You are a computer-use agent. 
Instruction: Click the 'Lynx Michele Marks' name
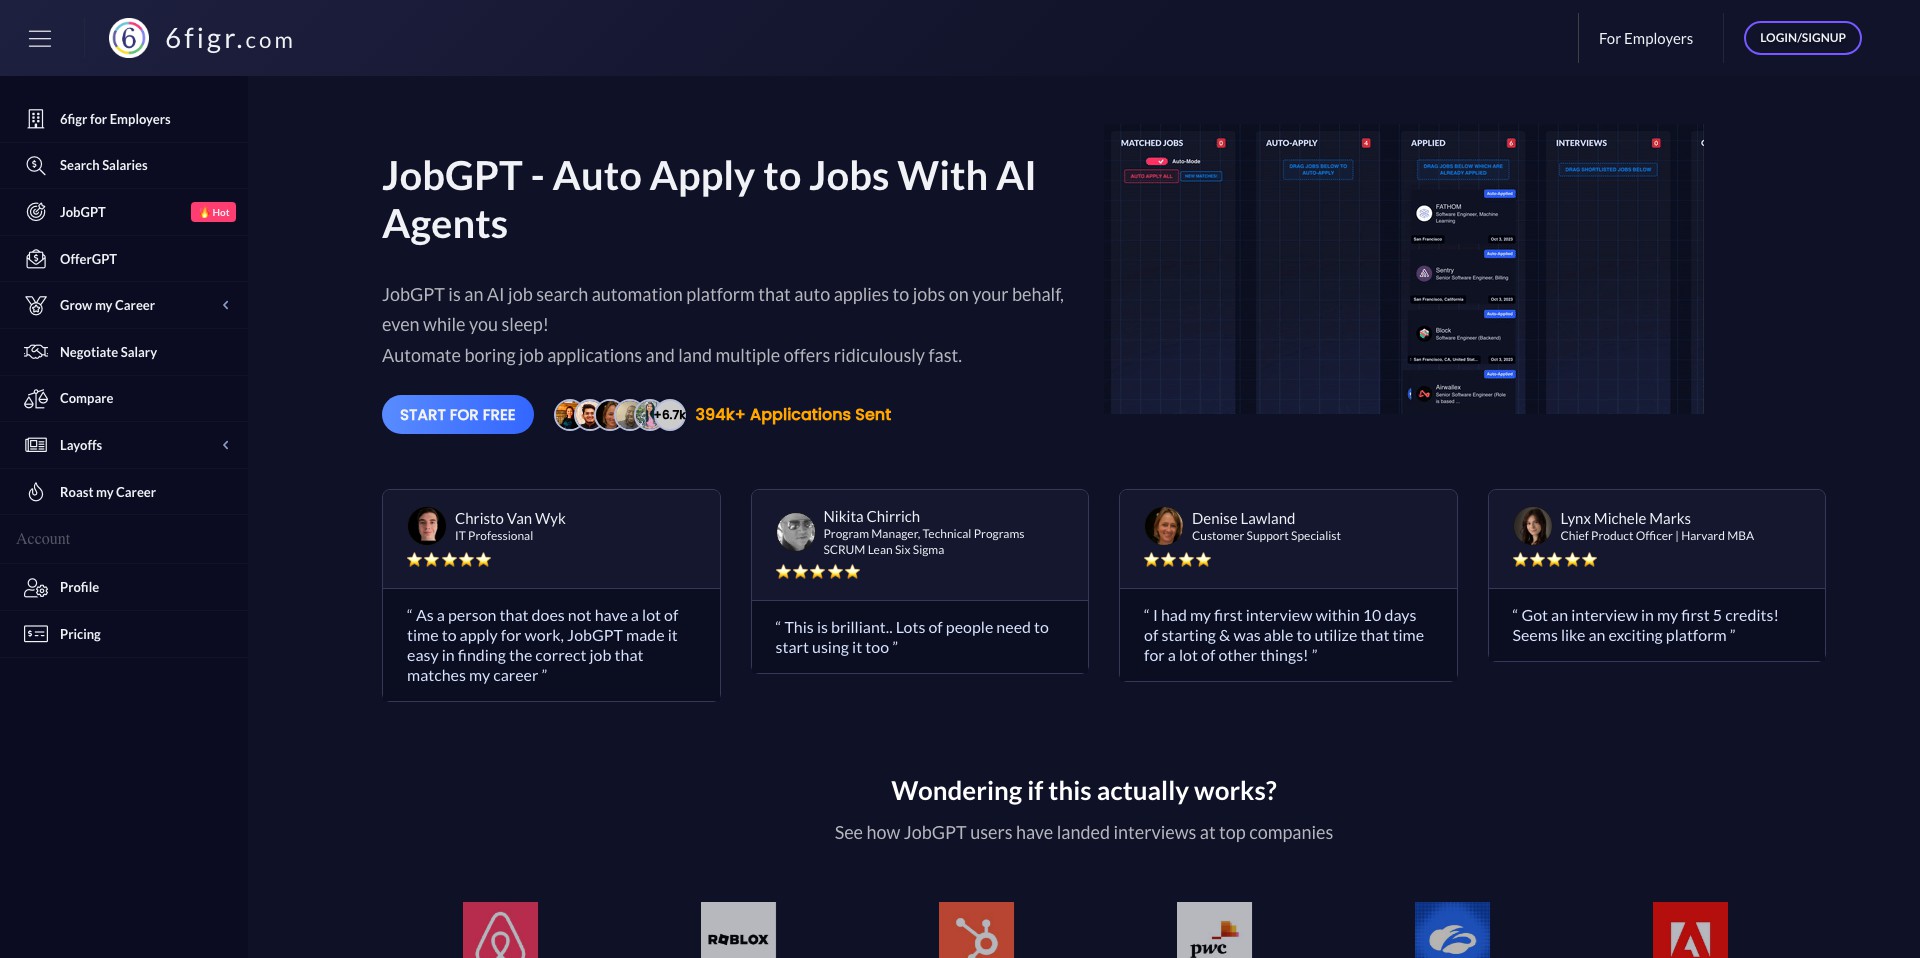click(1625, 518)
